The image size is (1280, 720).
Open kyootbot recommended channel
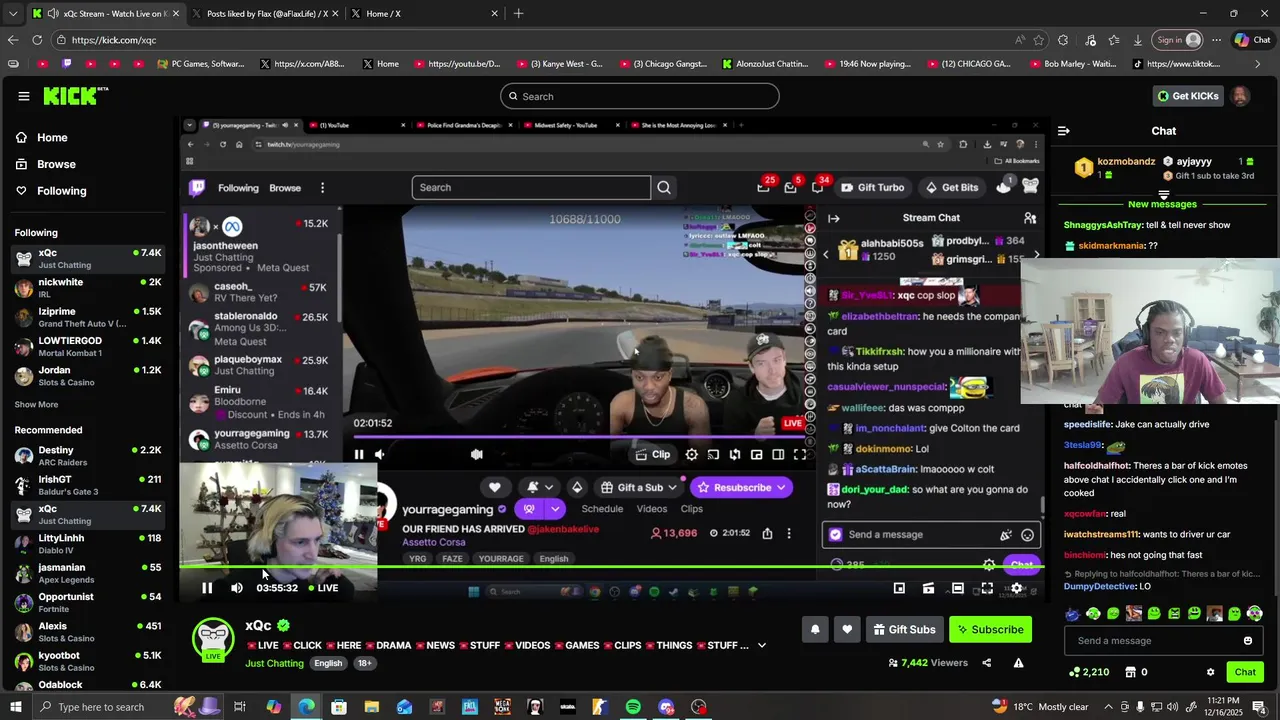click(87, 661)
